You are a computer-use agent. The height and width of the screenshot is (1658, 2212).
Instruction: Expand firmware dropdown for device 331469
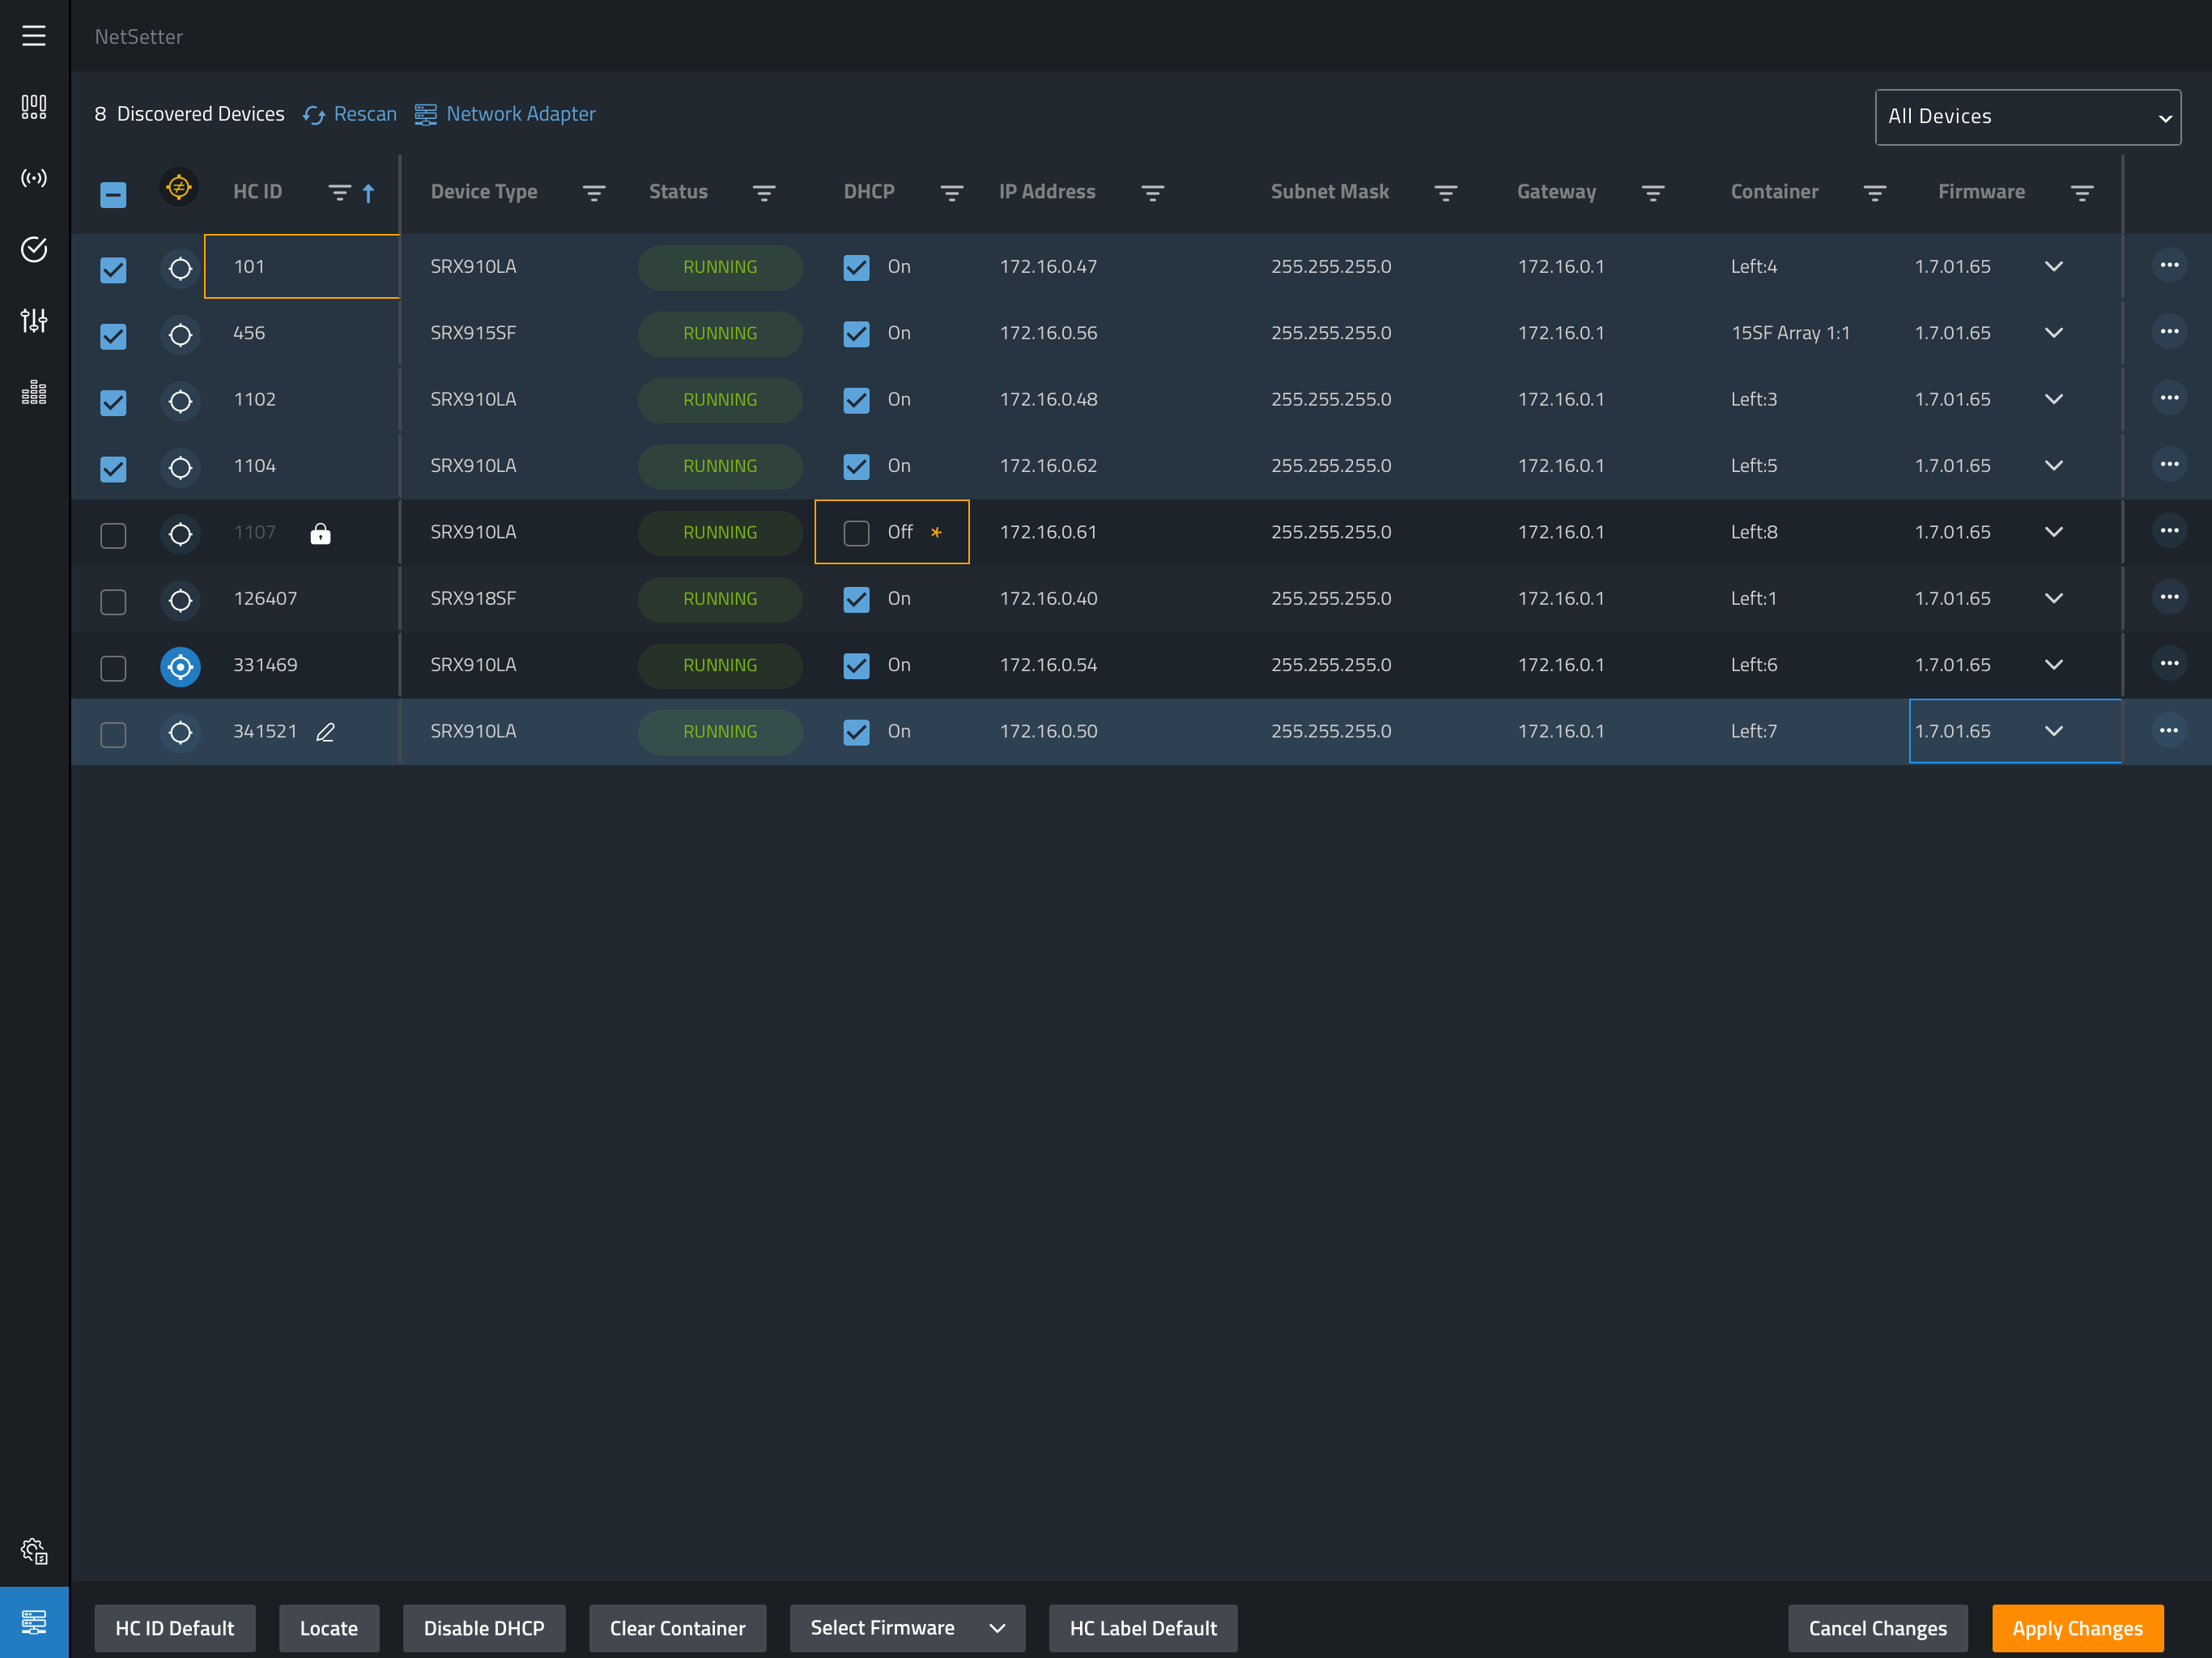[x=2053, y=665]
